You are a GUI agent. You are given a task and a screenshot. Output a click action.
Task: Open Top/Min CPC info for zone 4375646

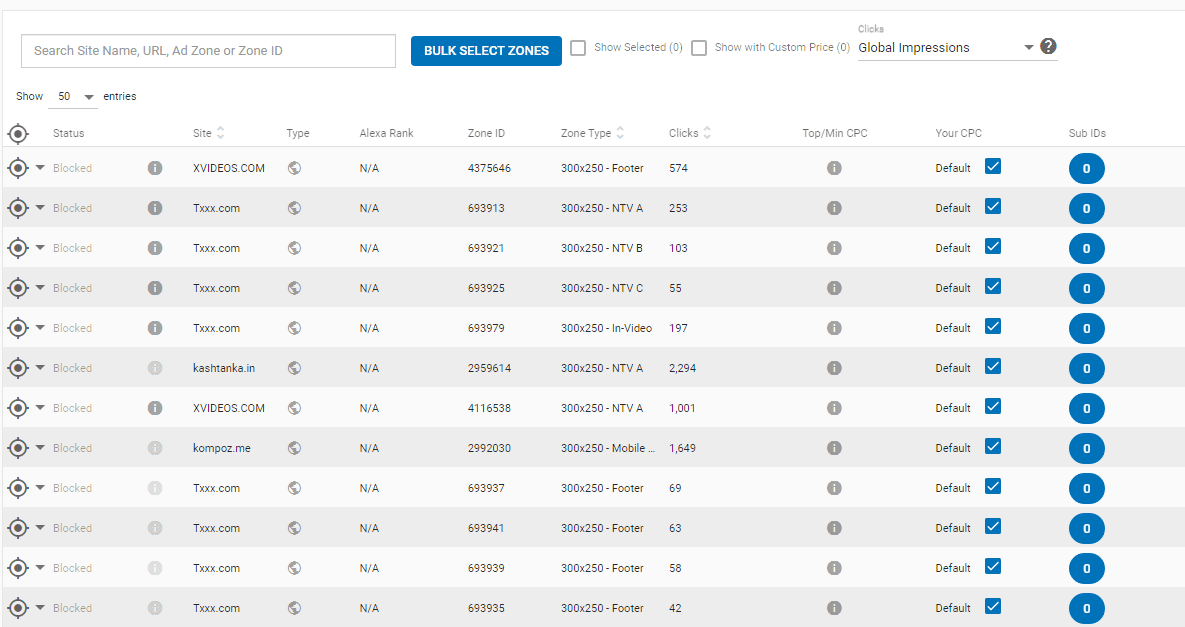[834, 168]
